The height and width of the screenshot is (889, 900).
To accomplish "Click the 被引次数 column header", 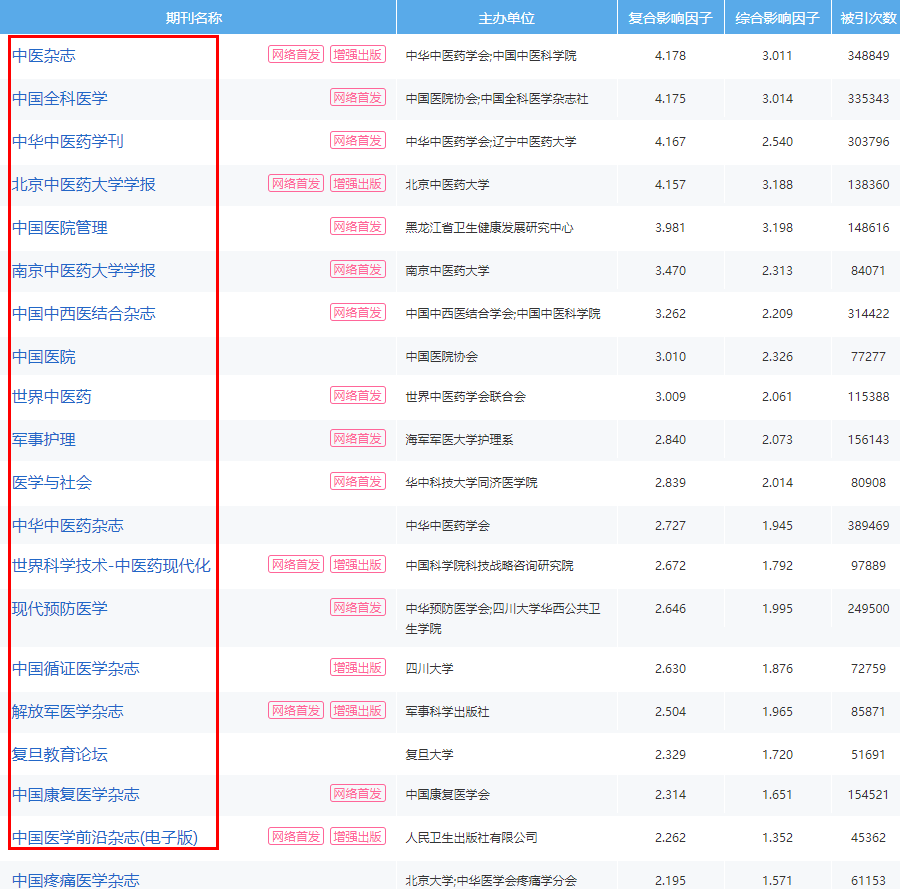I will pos(868,18).
